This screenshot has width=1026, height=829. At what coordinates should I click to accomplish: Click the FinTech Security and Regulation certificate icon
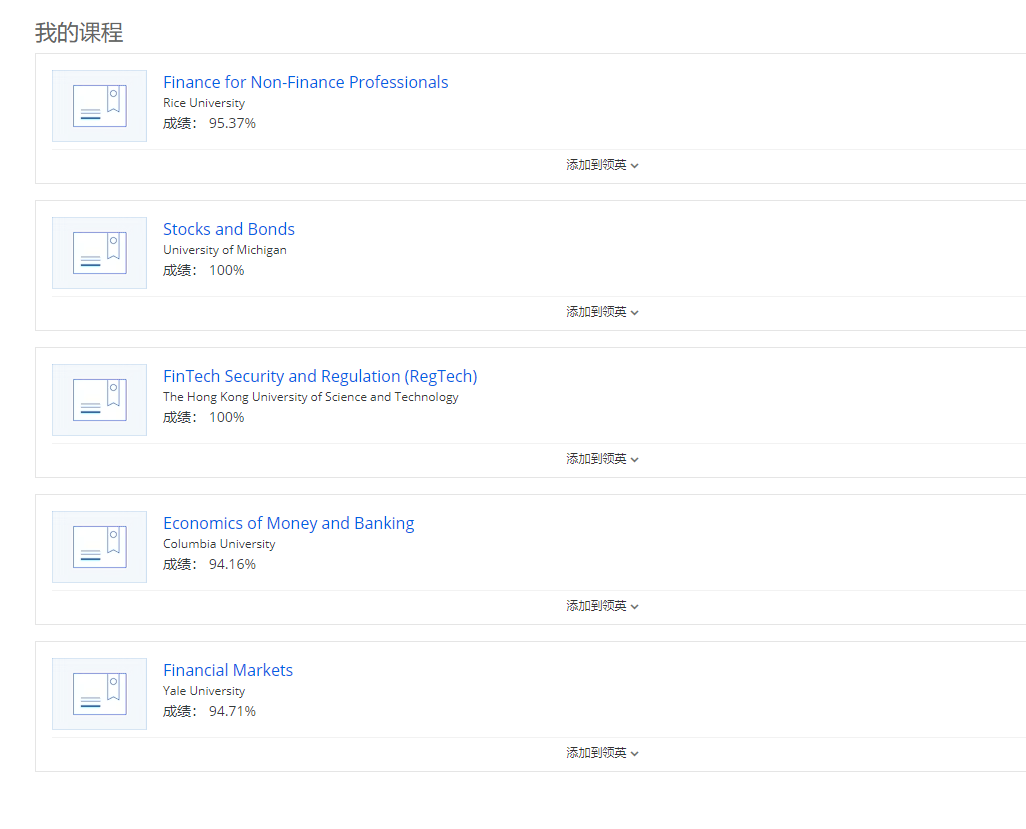99,400
